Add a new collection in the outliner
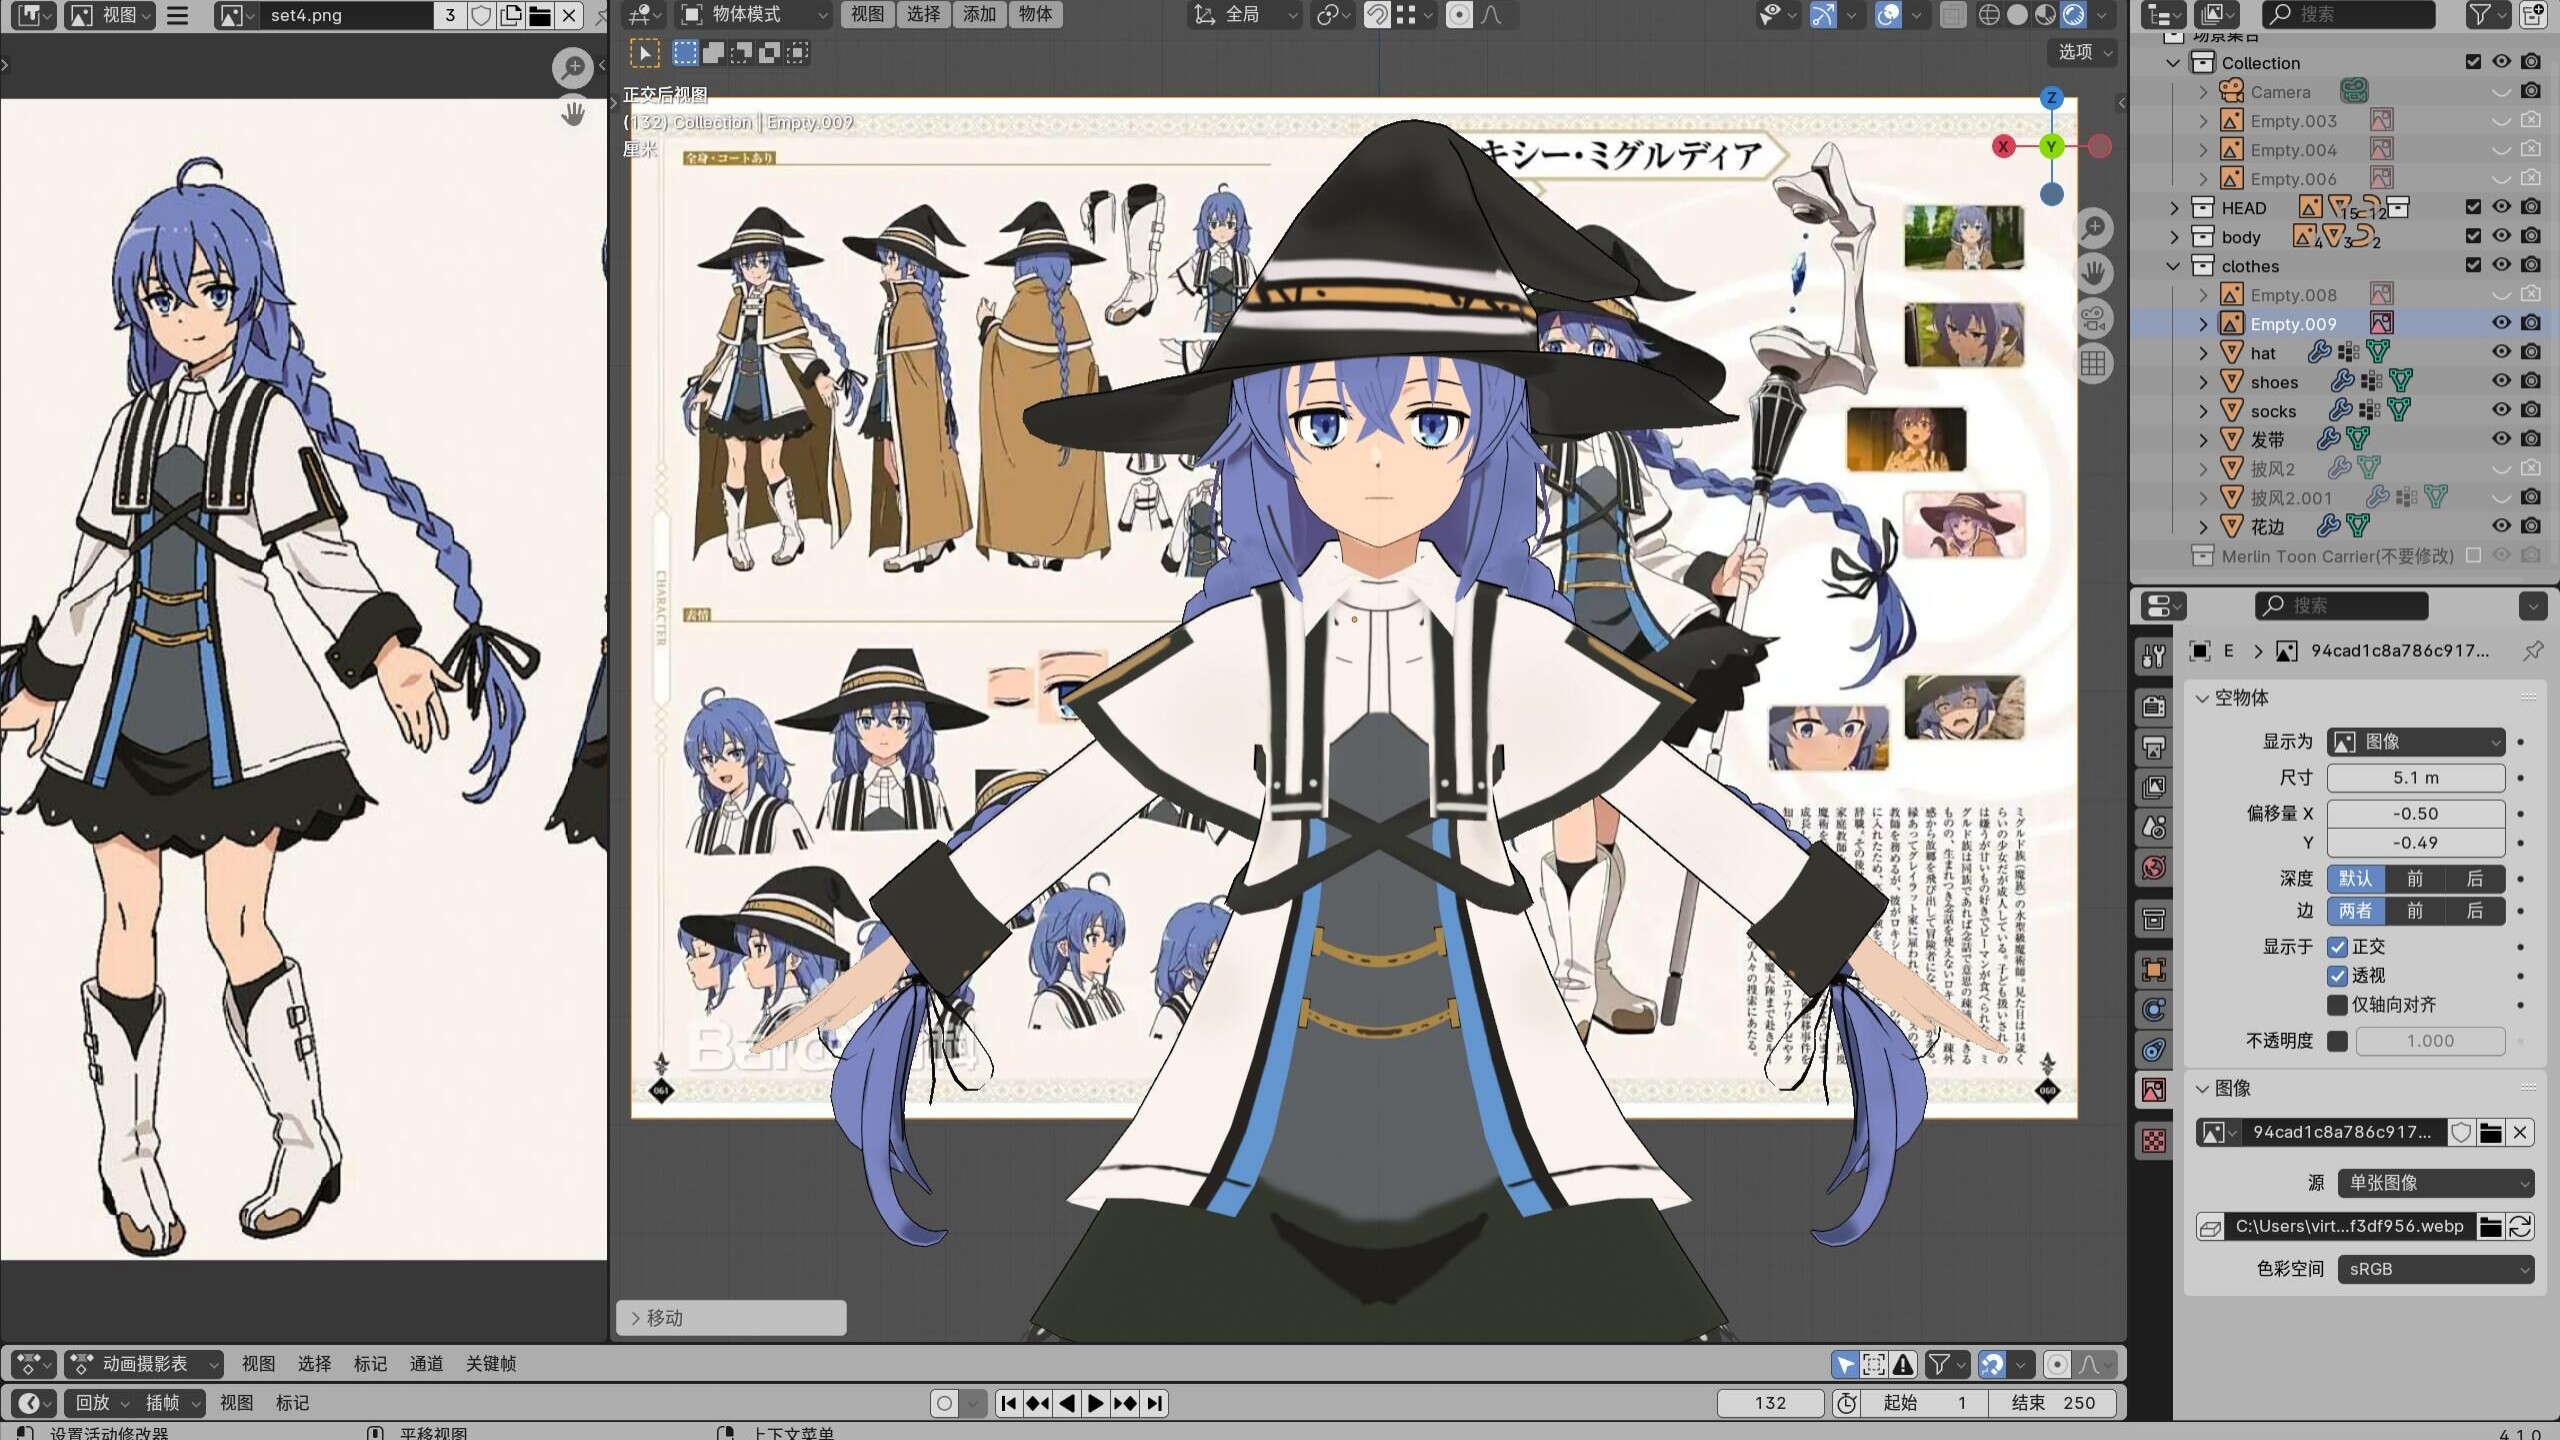This screenshot has height=1440, width=2560. point(2533,15)
